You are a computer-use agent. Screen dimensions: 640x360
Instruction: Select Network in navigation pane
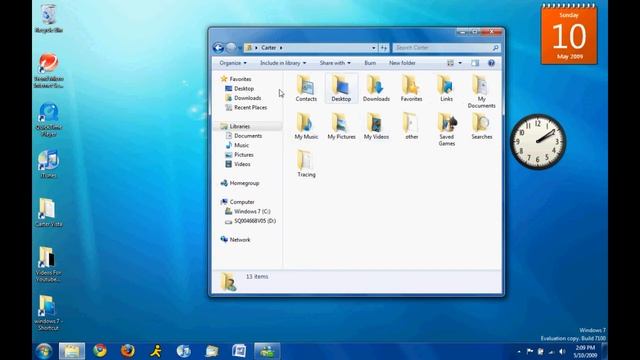(x=240, y=240)
